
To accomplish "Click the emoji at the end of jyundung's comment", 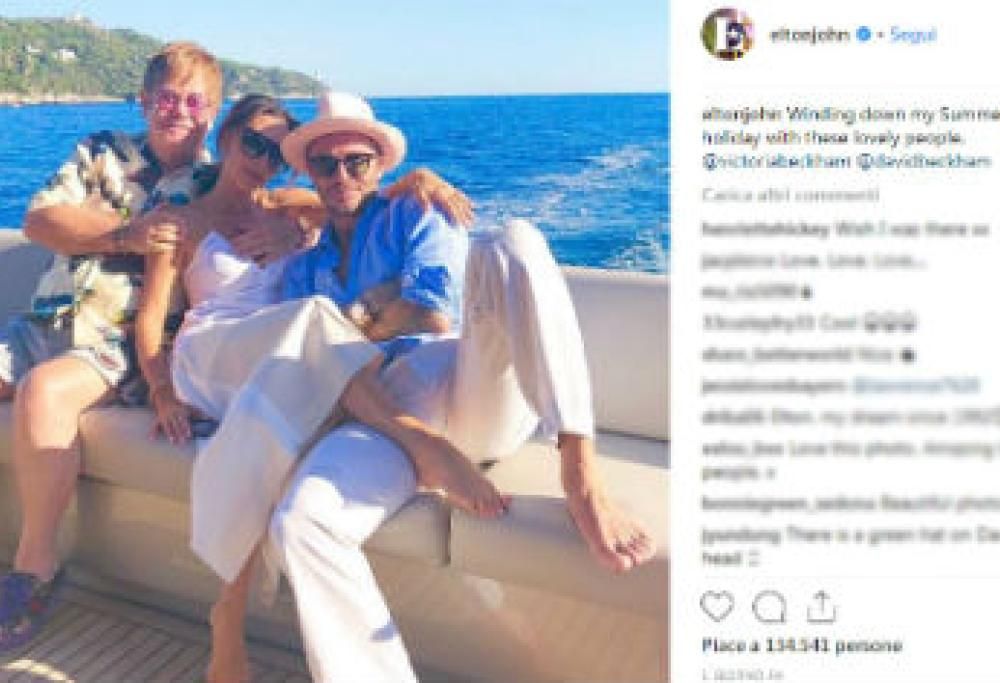I will click(752, 560).
